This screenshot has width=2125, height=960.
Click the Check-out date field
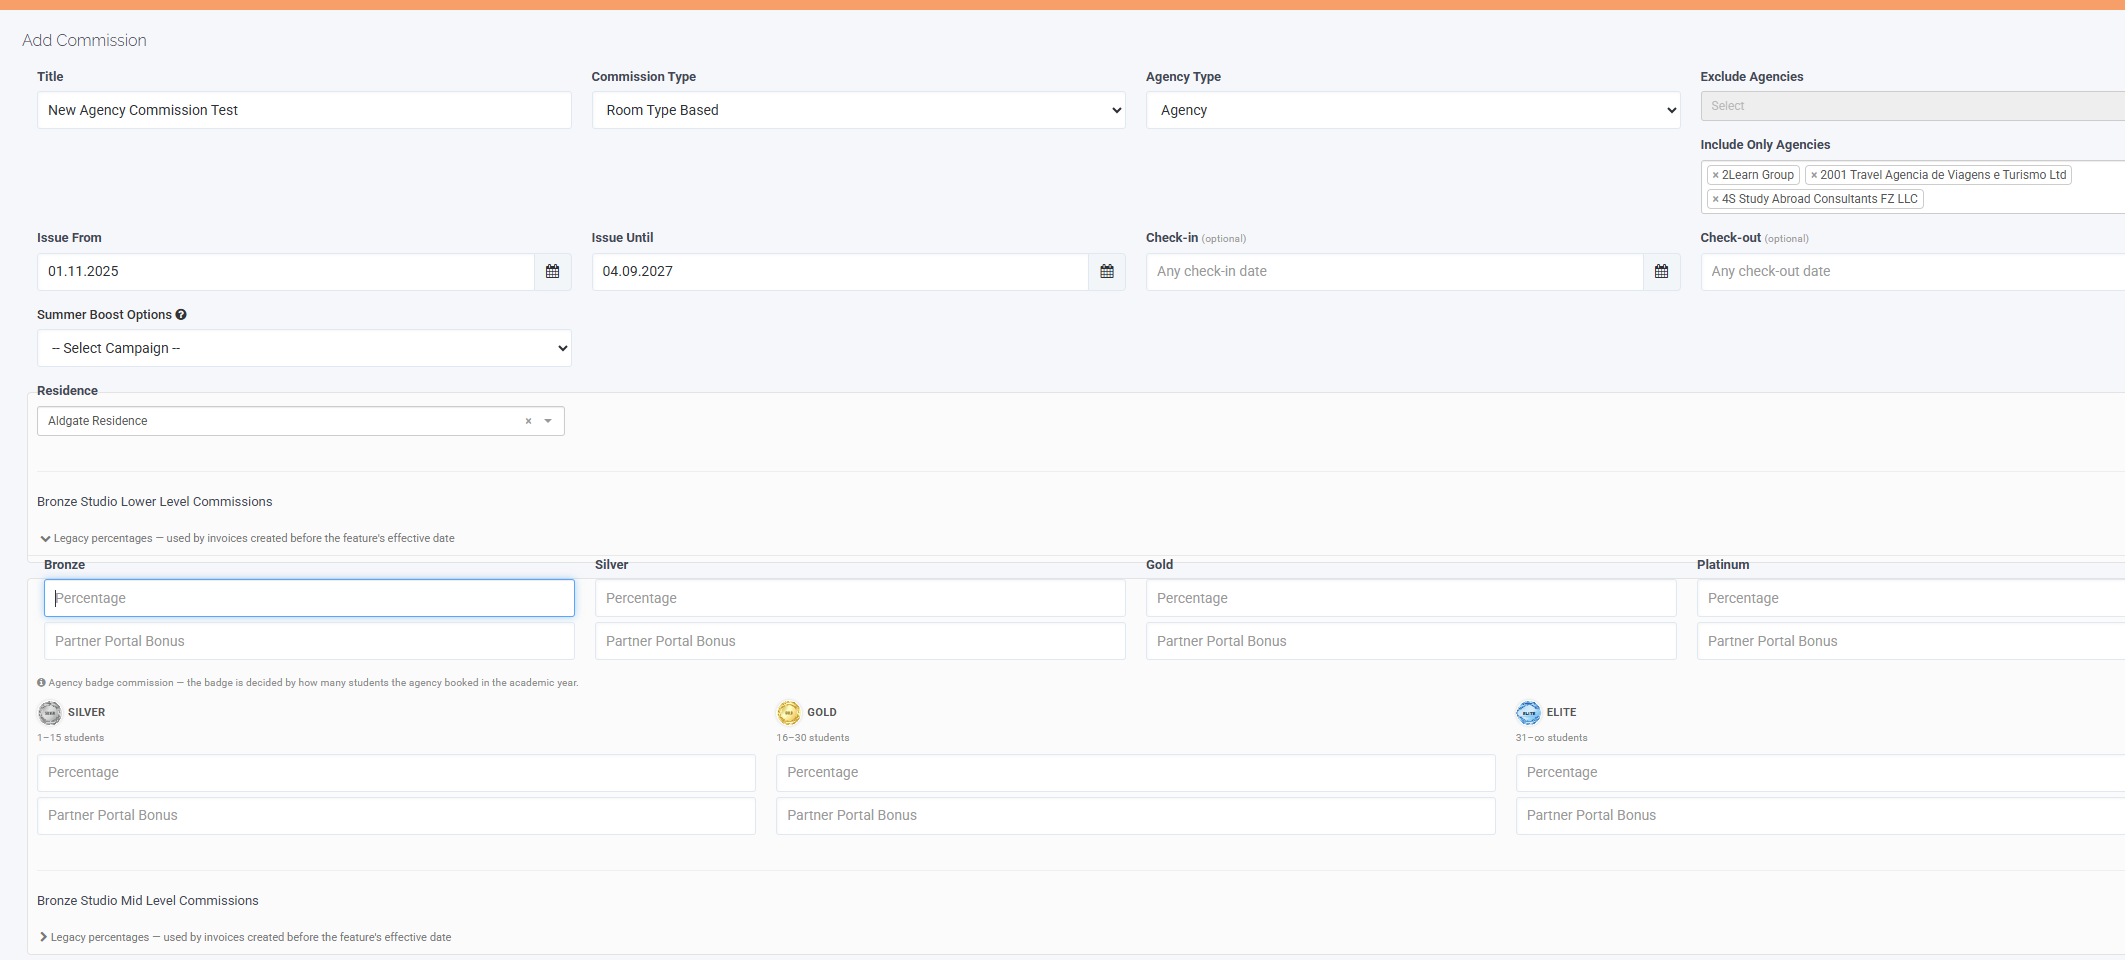tap(1912, 272)
